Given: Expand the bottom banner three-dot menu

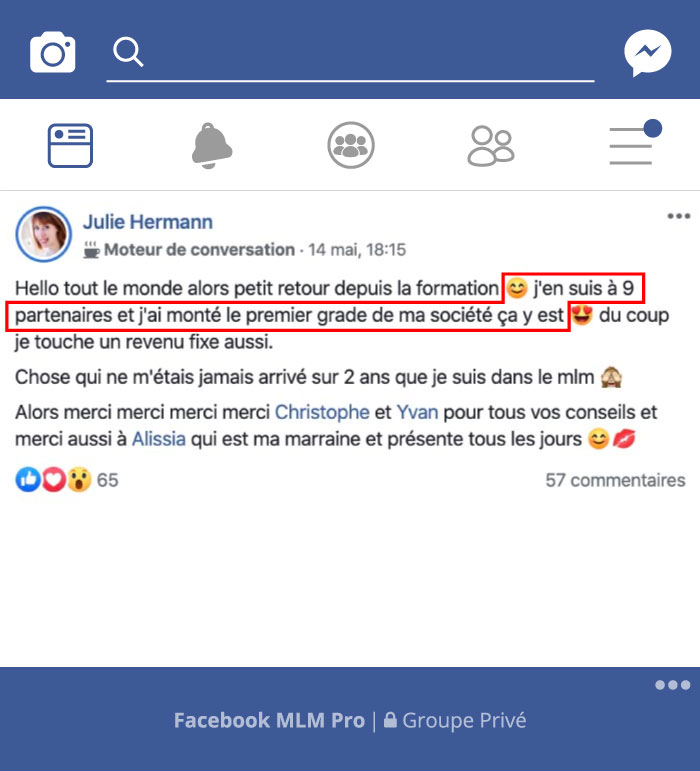Looking at the screenshot, I should point(672,685).
